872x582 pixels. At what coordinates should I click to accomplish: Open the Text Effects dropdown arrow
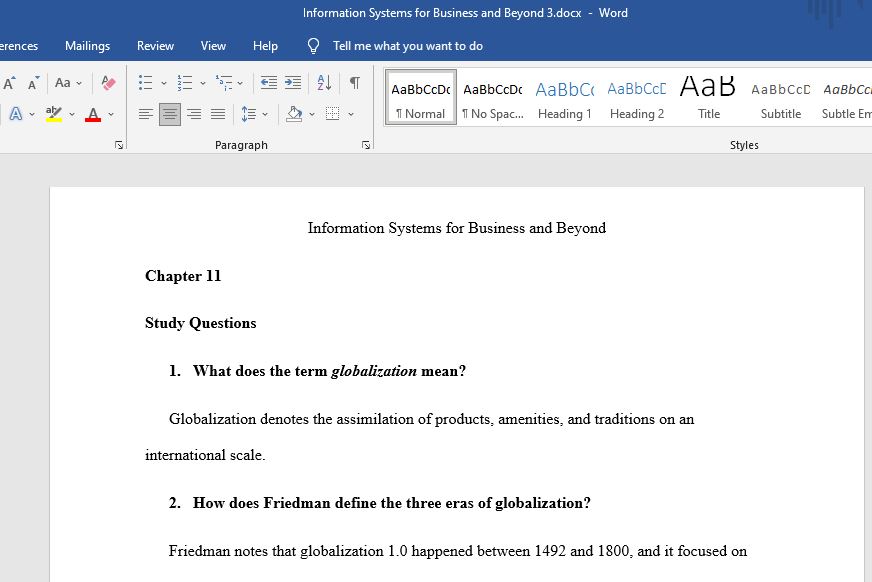click(x=32, y=115)
